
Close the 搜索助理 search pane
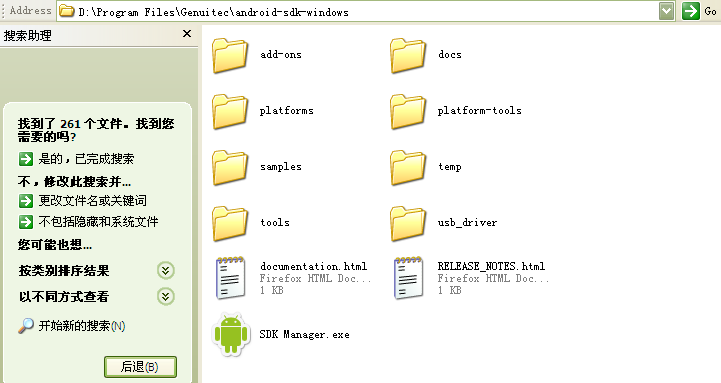[x=187, y=34]
